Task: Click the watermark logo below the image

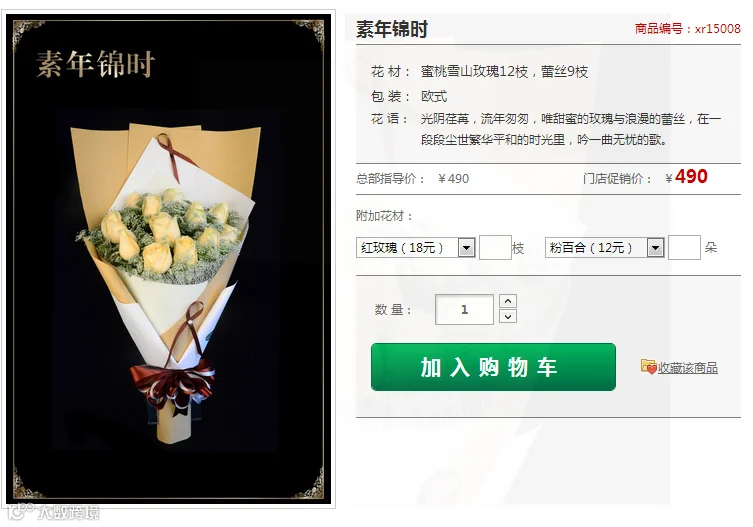Action: tap(53, 512)
